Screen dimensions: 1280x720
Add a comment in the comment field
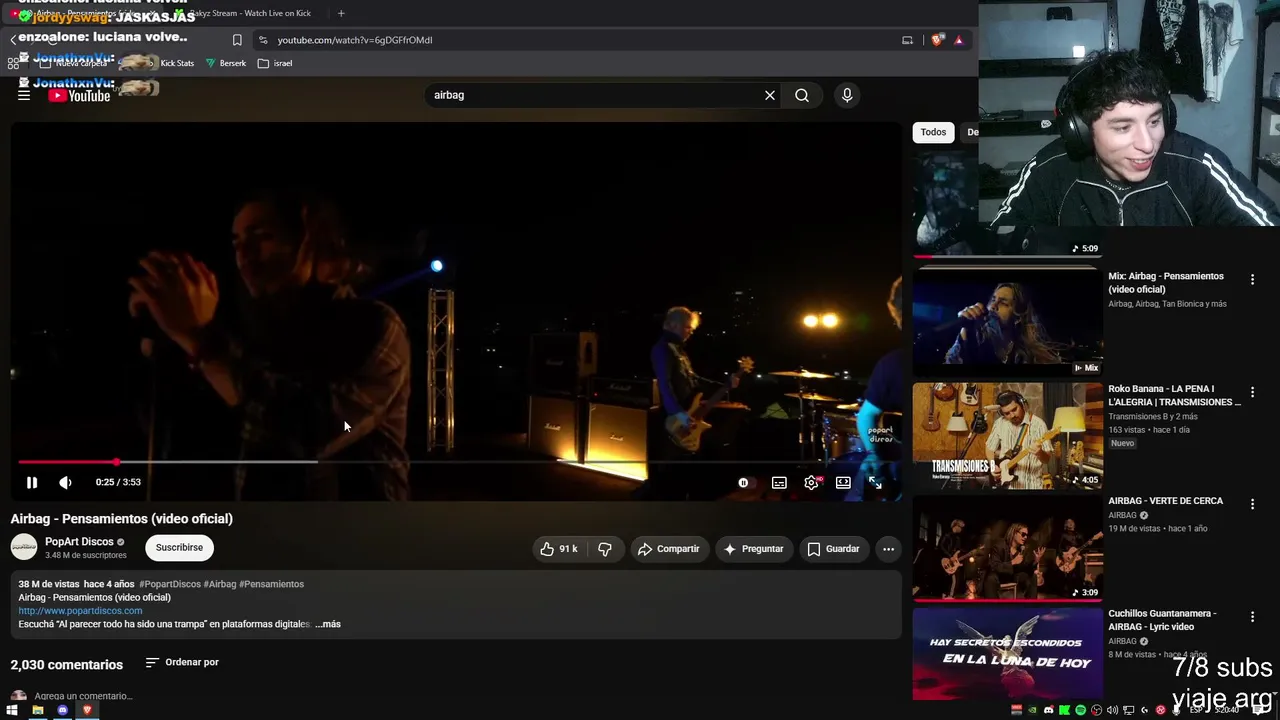[x=82, y=696]
